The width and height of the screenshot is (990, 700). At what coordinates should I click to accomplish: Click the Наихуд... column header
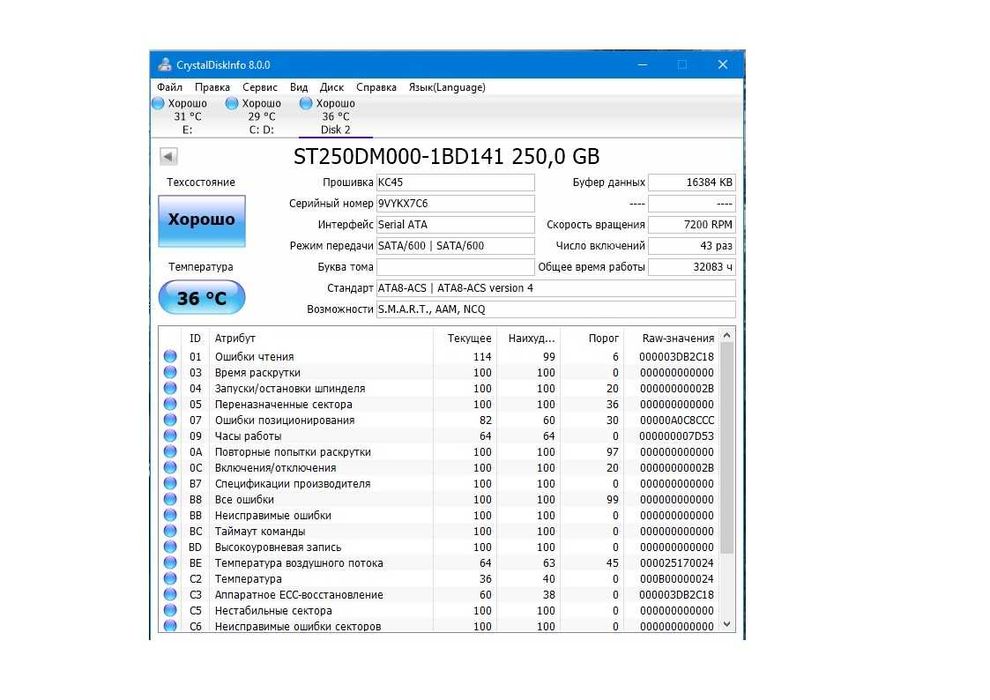tap(528, 338)
